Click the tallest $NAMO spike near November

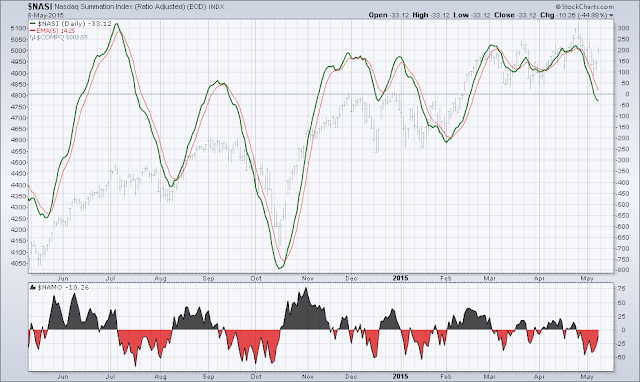tap(306, 289)
